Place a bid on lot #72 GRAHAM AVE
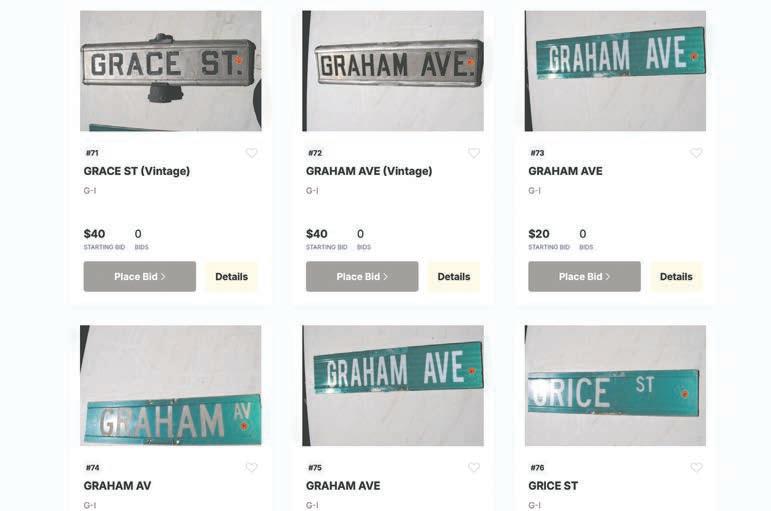The height and width of the screenshot is (511, 771). [362, 276]
